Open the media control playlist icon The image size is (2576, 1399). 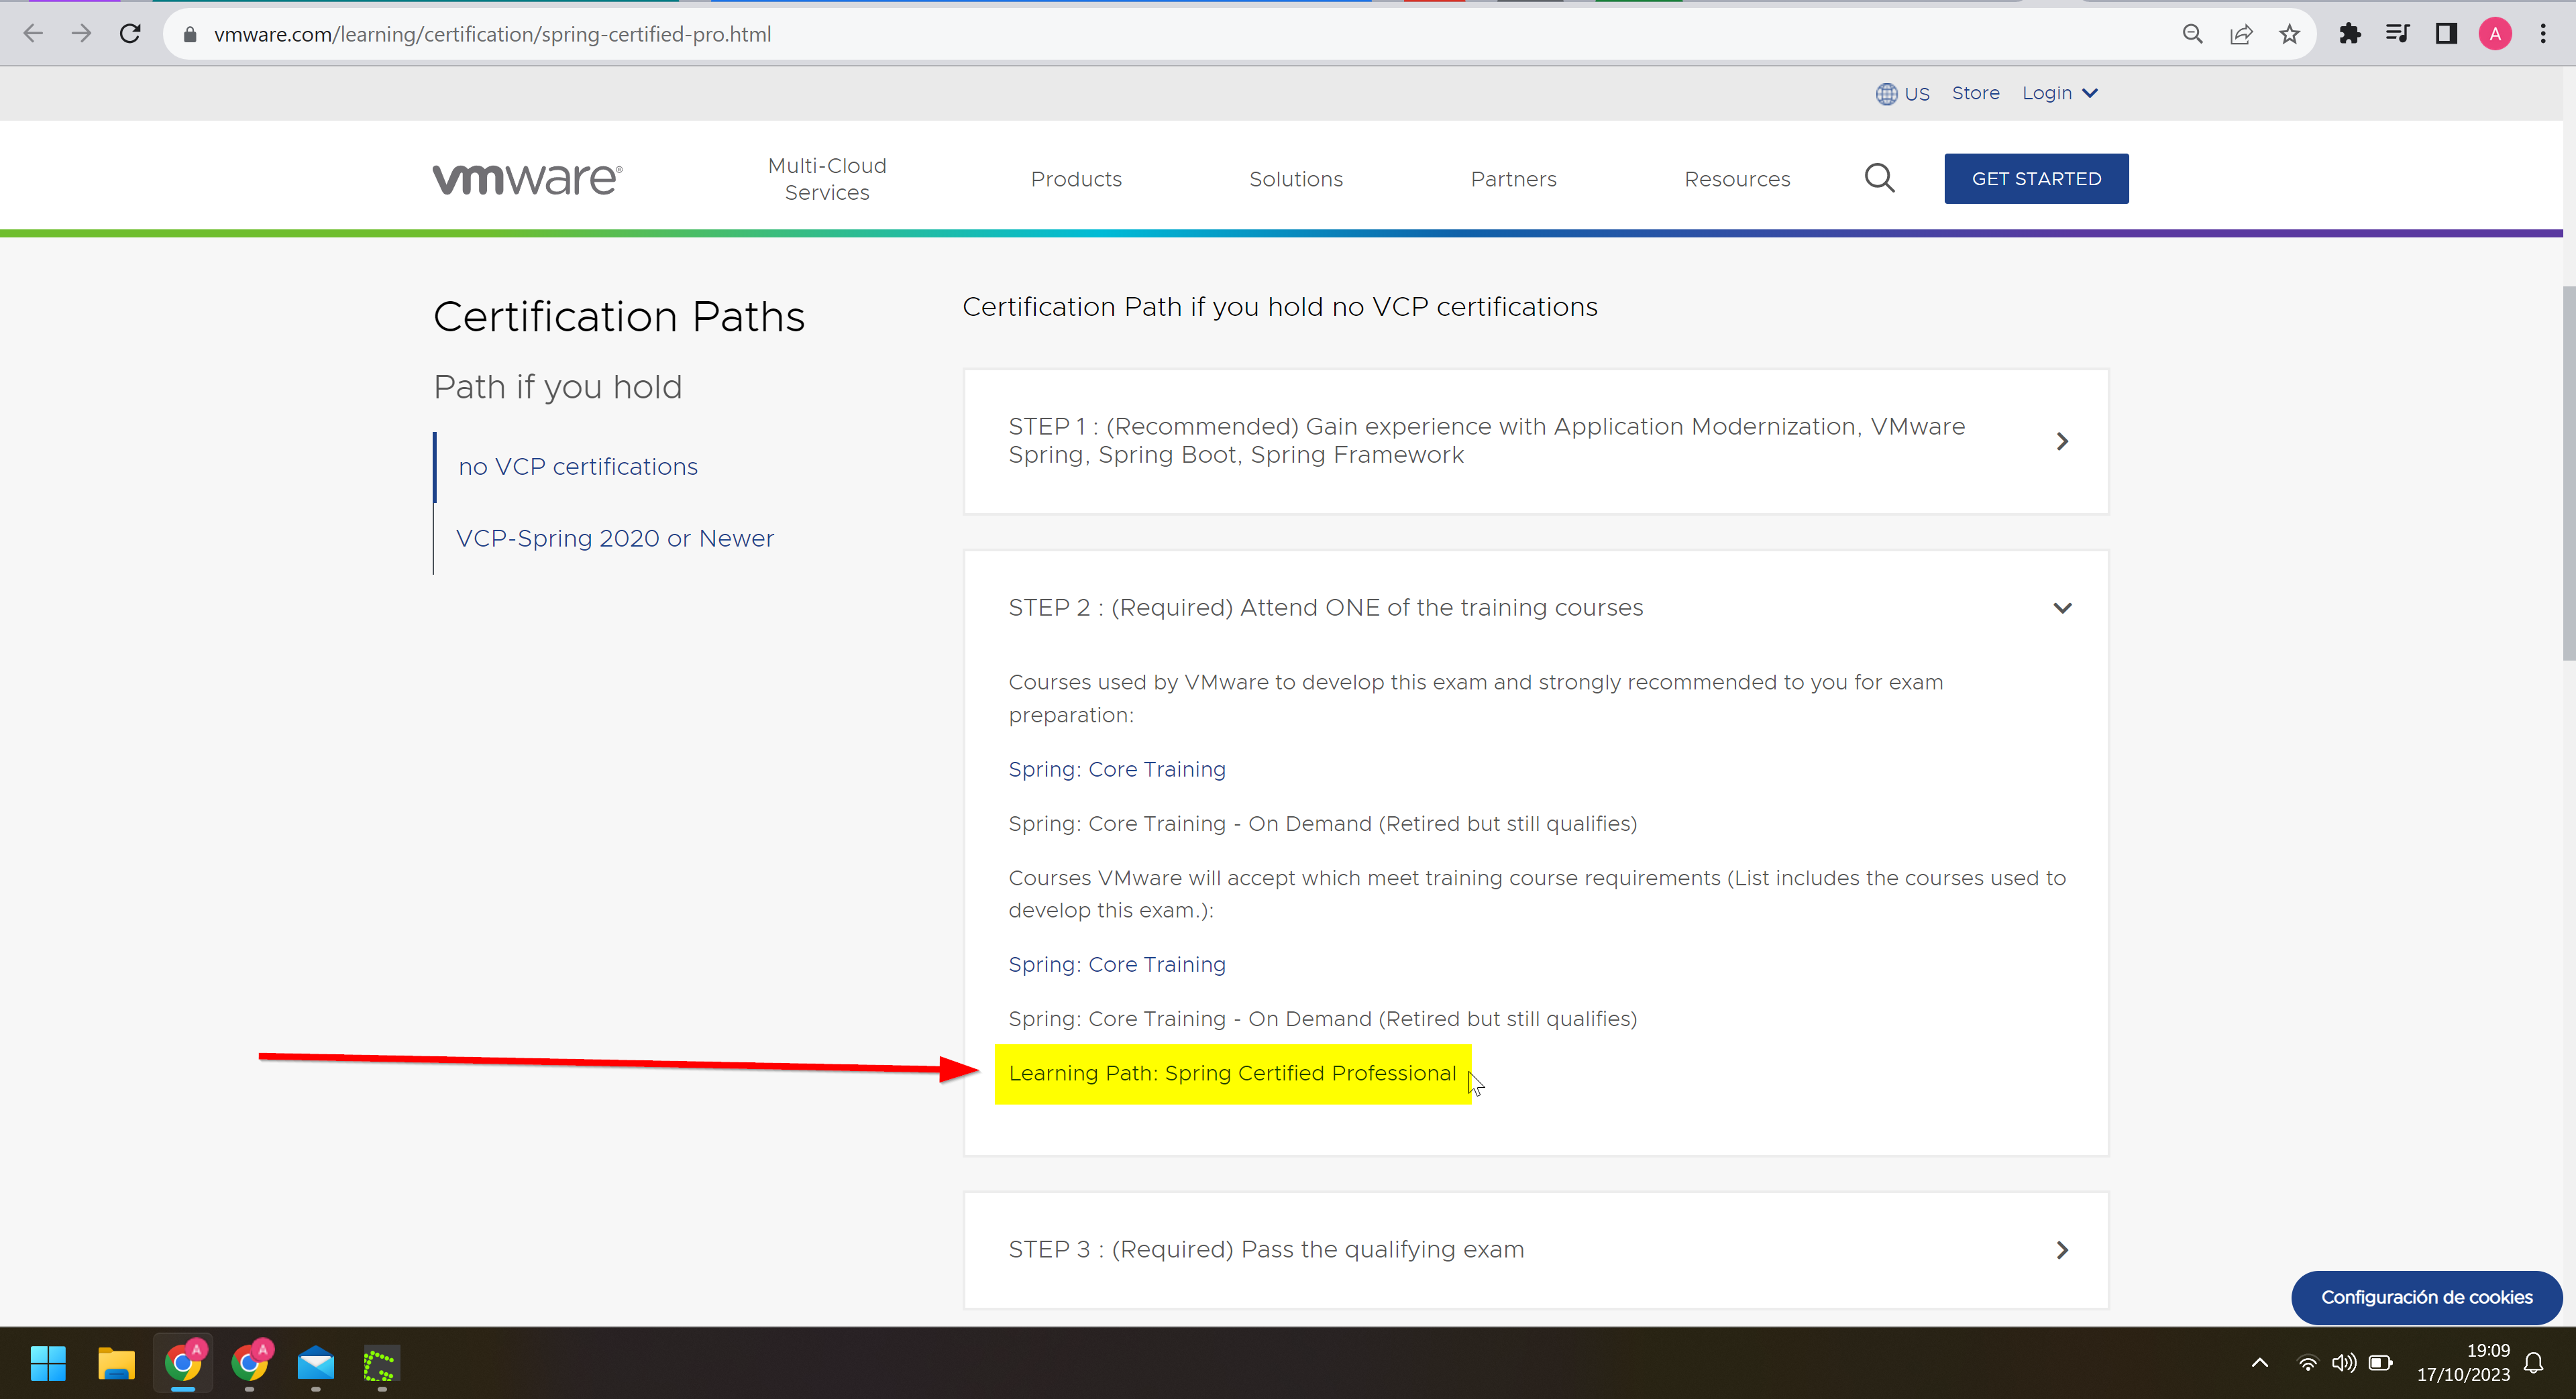tap(2398, 34)
